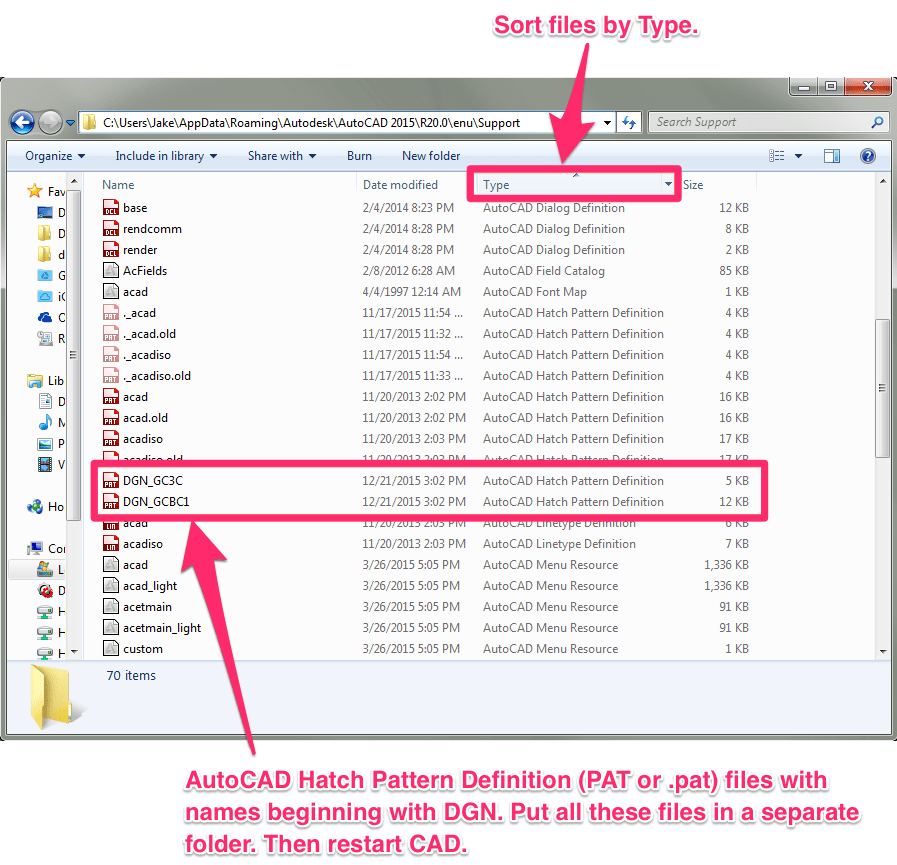The width and height of the screenshot is (897, 865).
Task: Click the Change your view icon
Action: point(777,155)
